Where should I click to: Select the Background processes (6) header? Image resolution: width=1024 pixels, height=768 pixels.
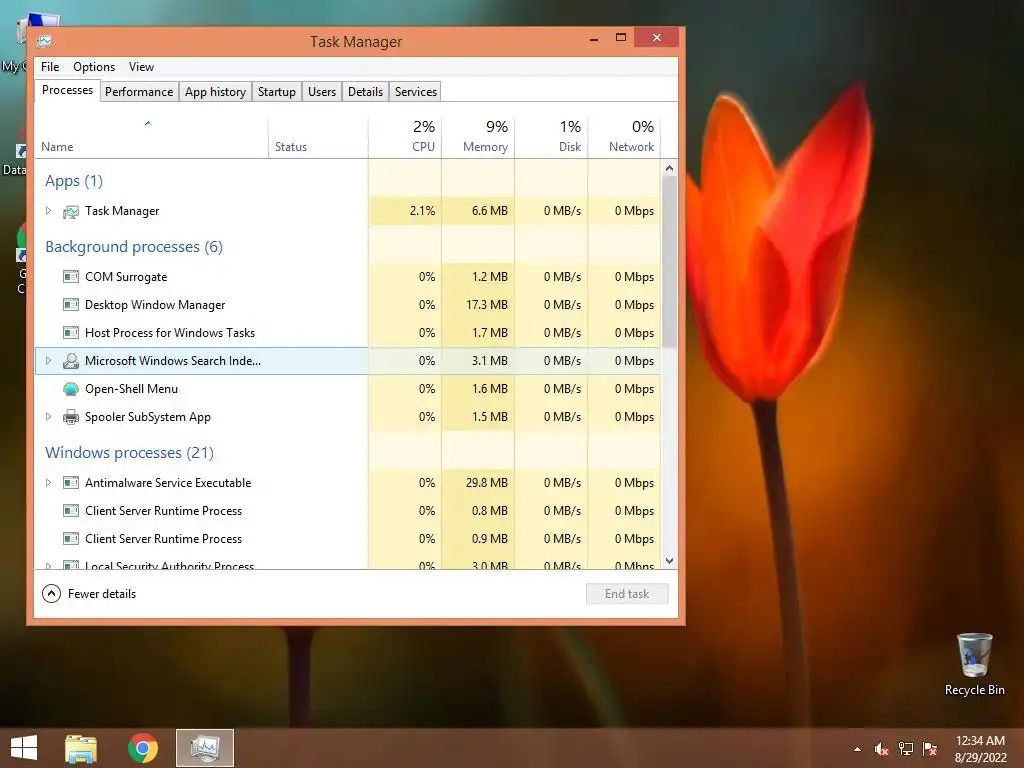134,247
